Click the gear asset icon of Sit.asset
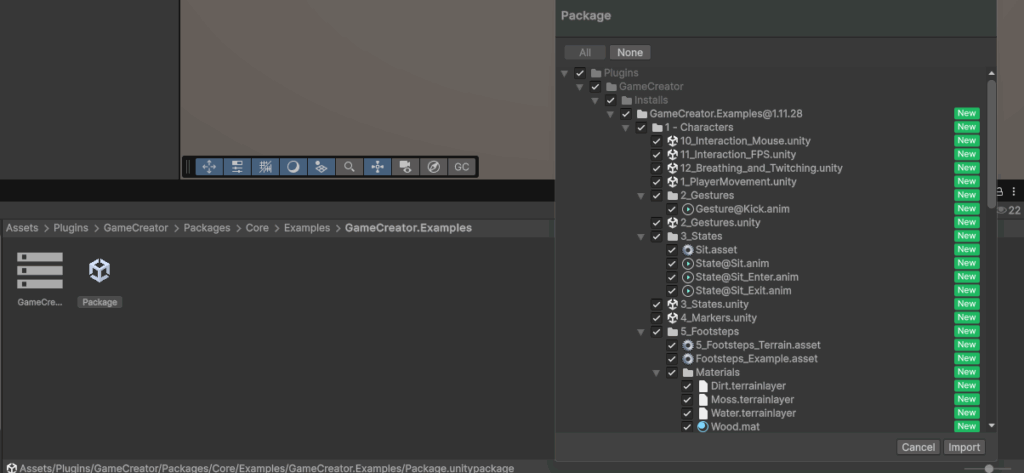This screenshot has width=1024, height=473. click(x=688, y=250)
